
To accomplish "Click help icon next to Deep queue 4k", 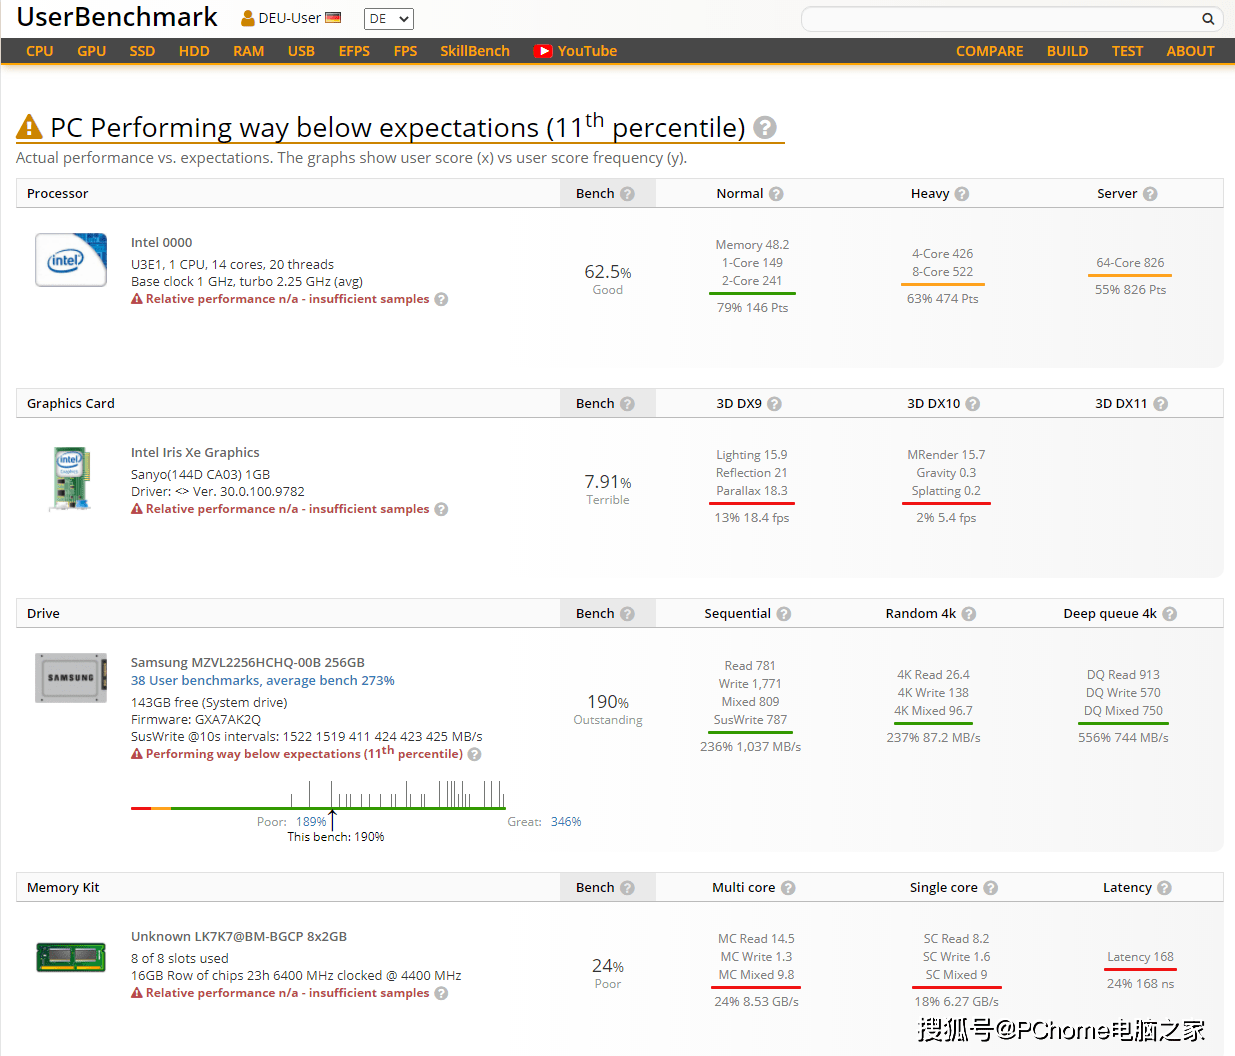I will [x=1169, y=614].
